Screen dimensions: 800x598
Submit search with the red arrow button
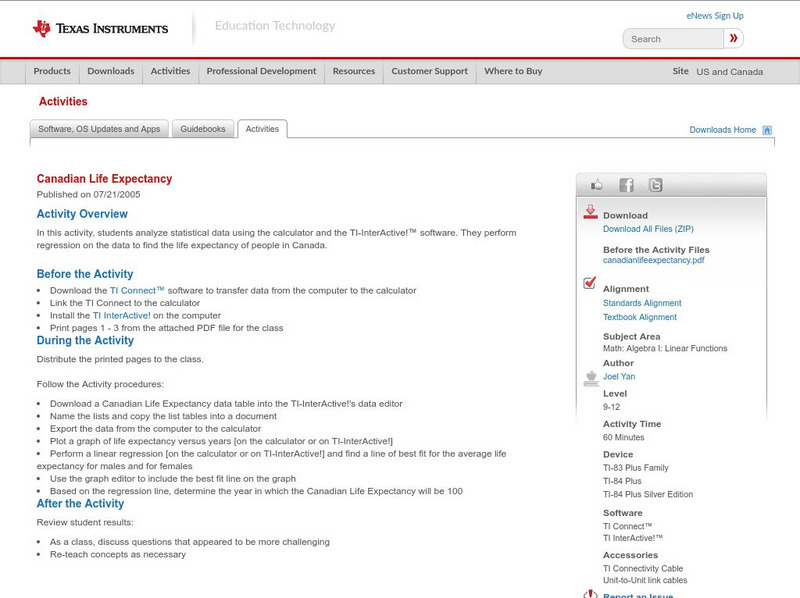(x=733, y=38)
